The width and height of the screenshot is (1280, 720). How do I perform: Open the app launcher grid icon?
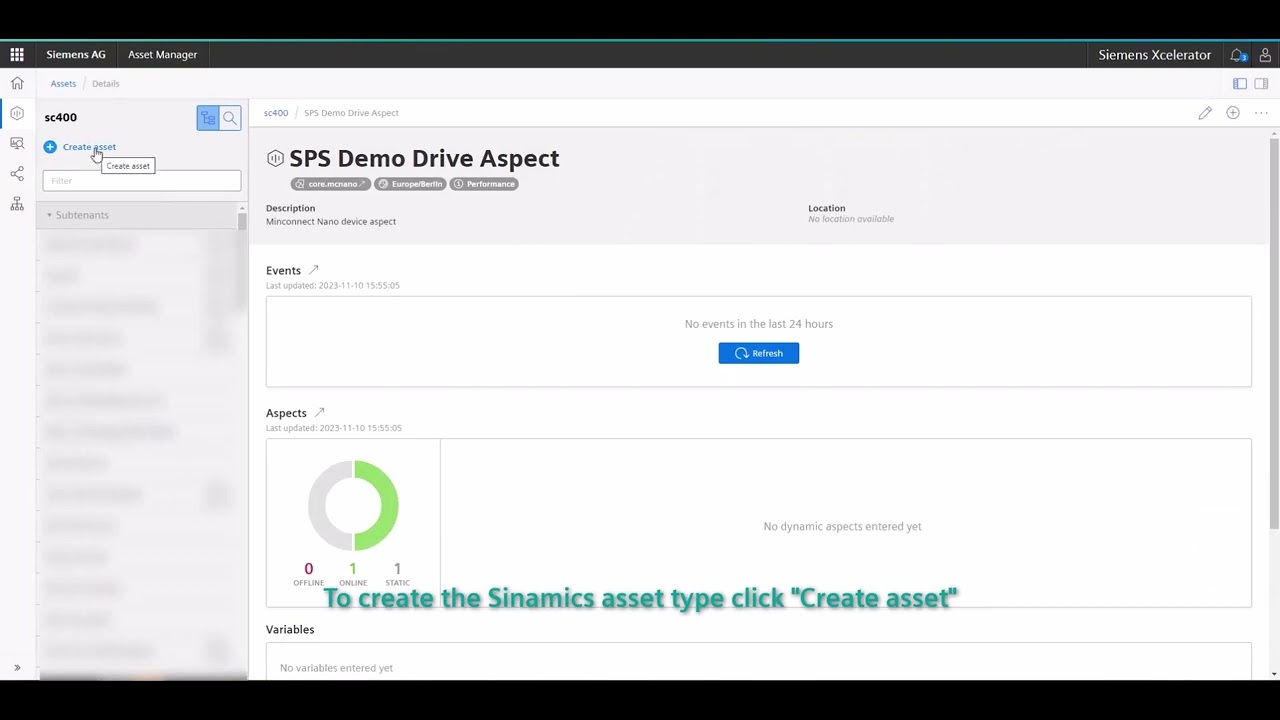click(x=17, y=55)
